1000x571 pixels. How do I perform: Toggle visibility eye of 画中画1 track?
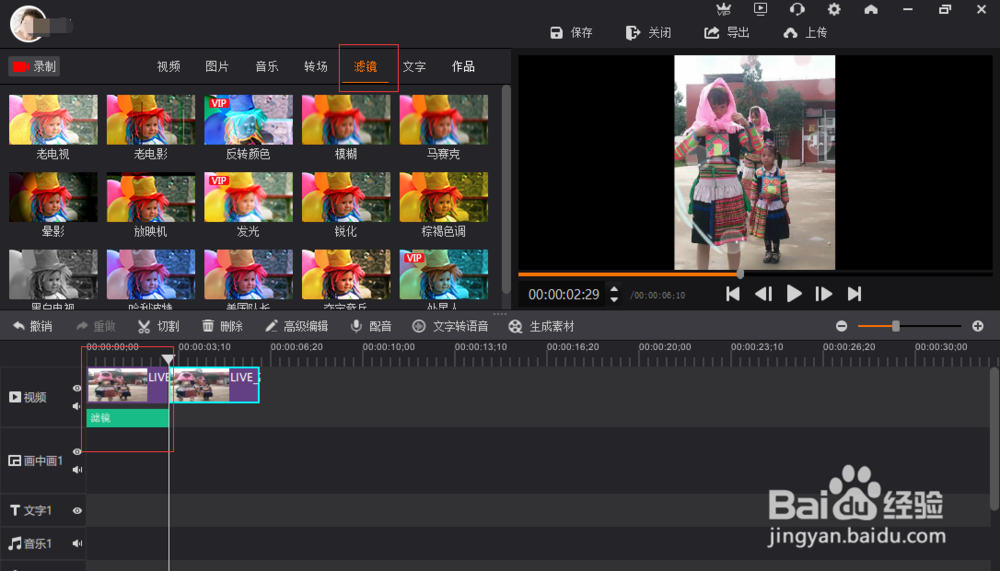click(77, 452)
